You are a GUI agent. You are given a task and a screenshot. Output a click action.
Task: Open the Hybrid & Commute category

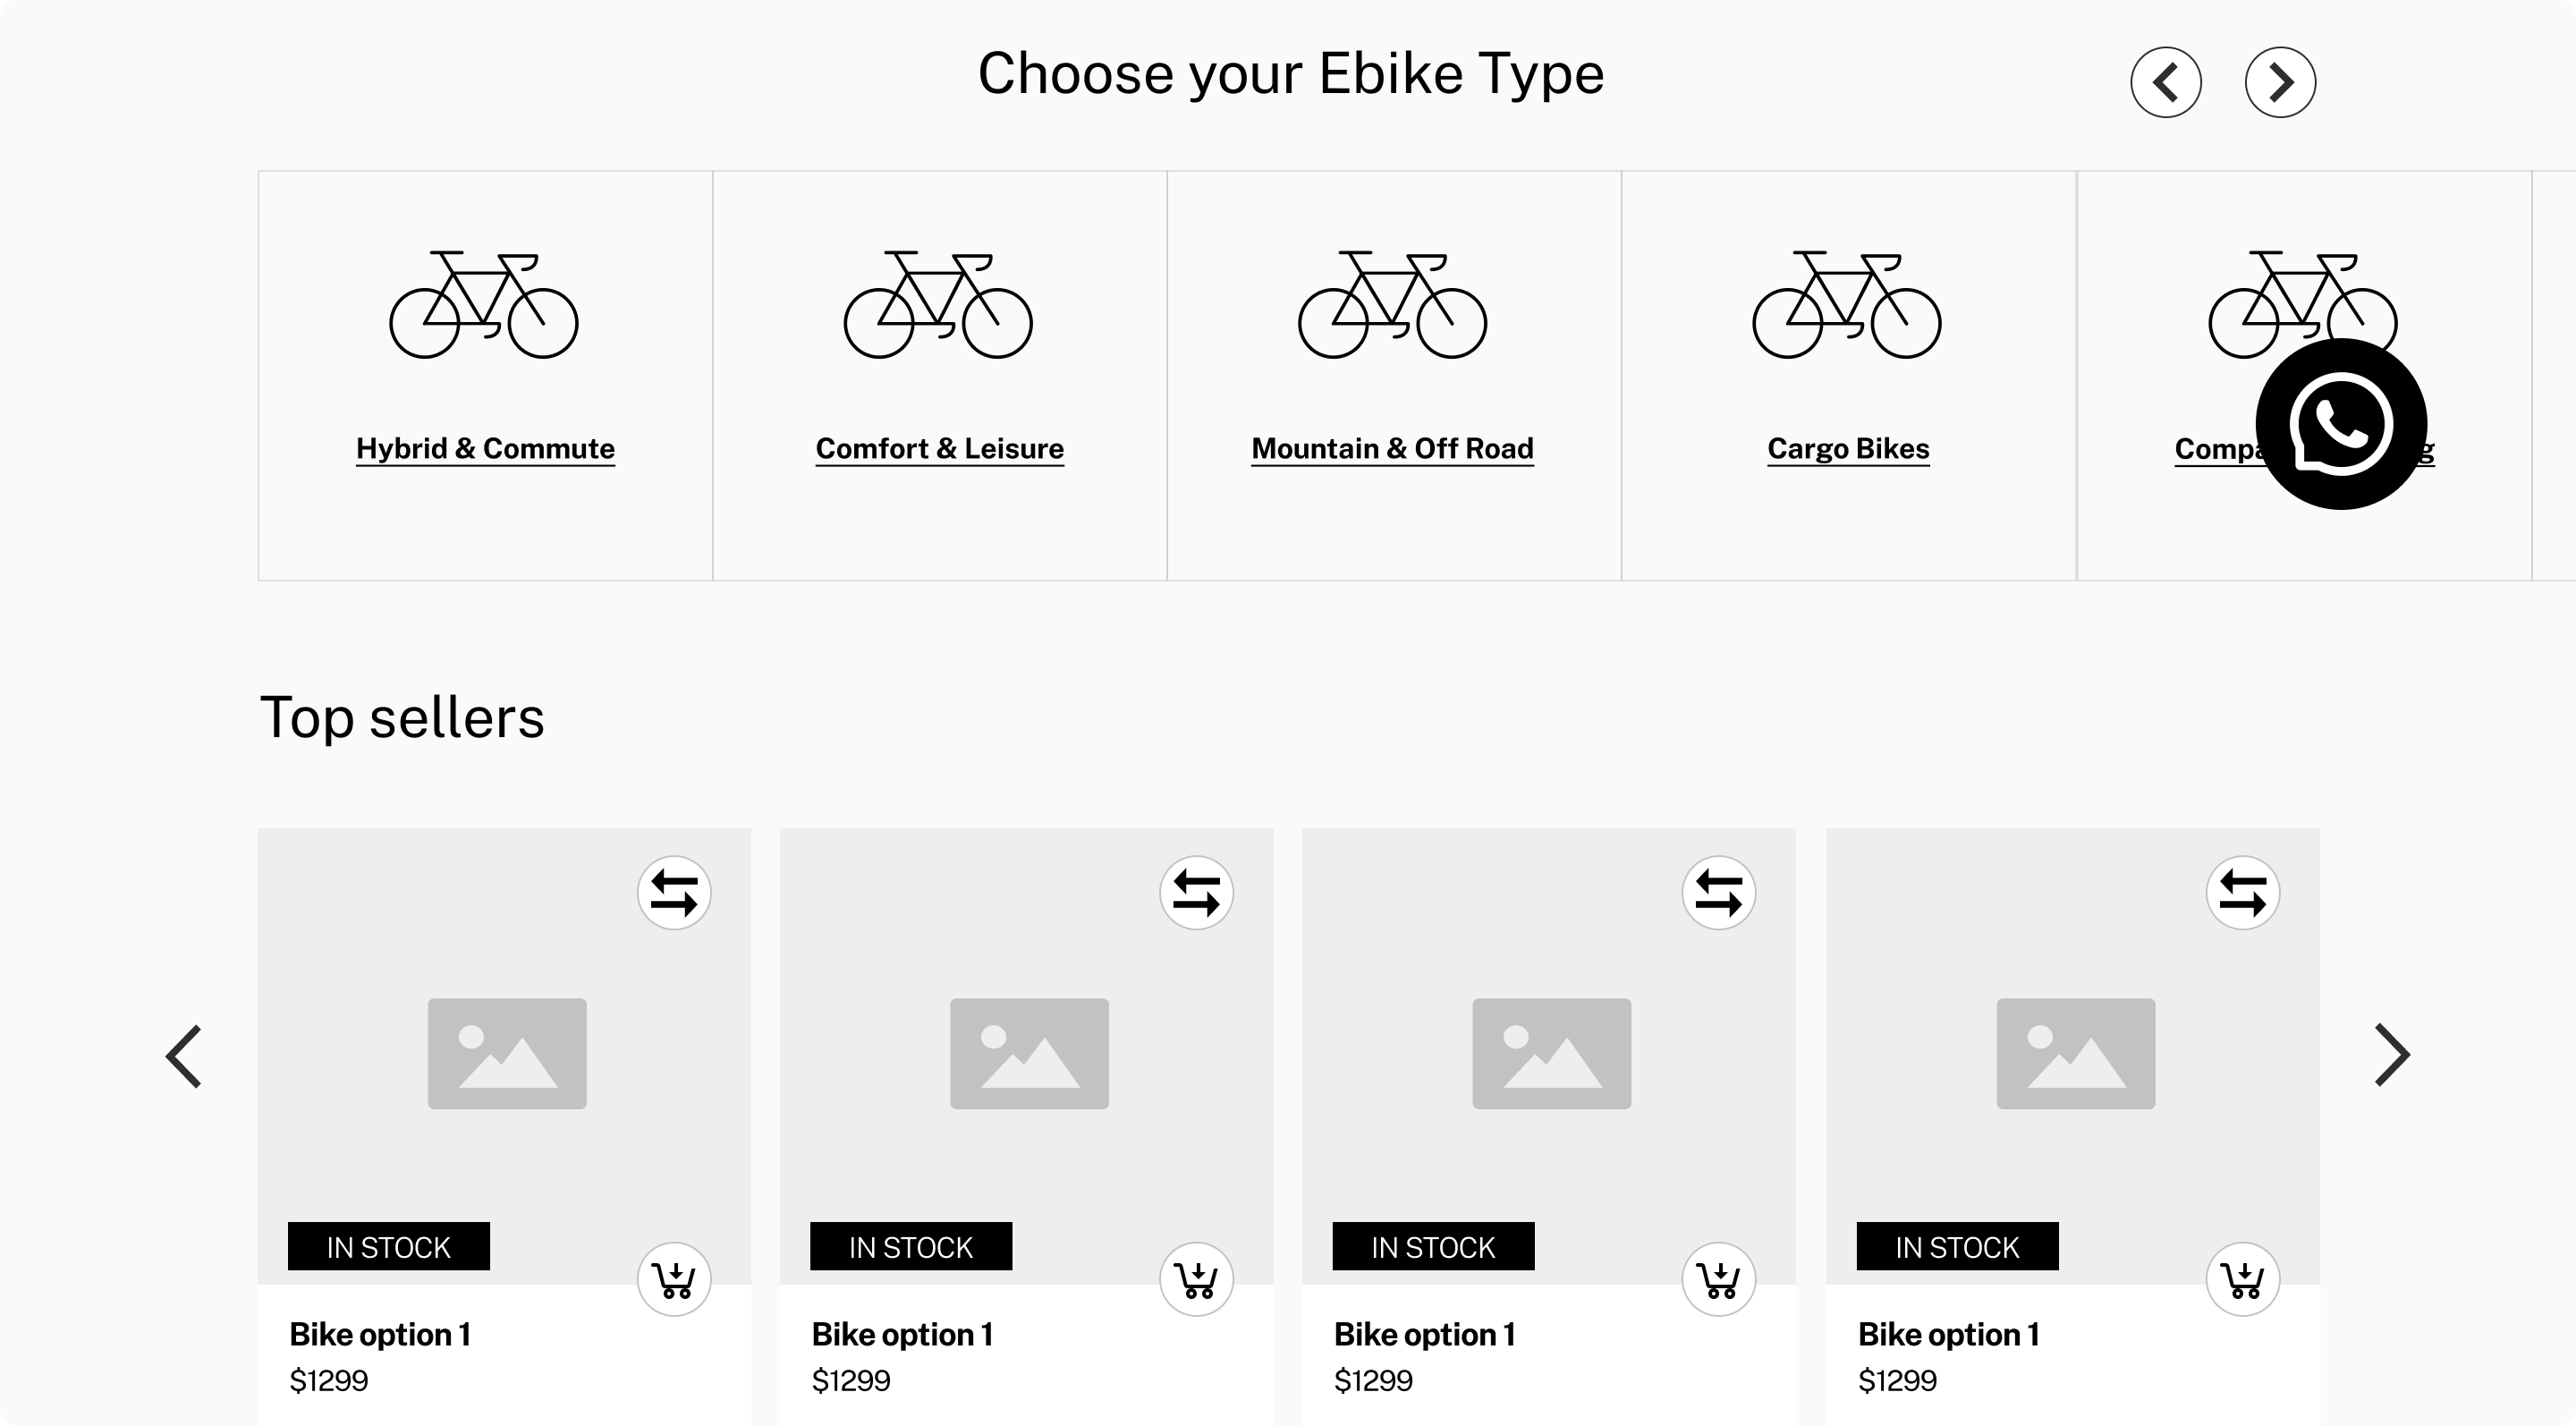point(485,449)
